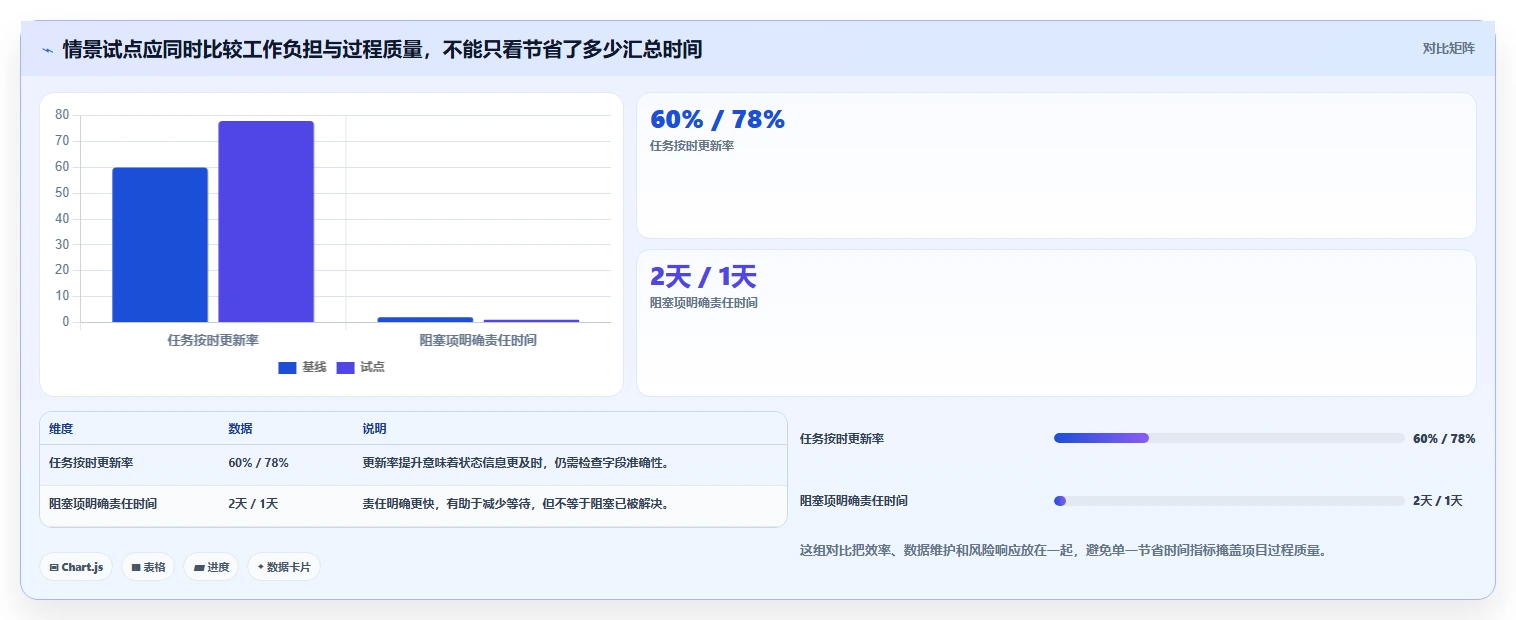
Task: Click the y-axis tick label 80
Action: (62, 115)
